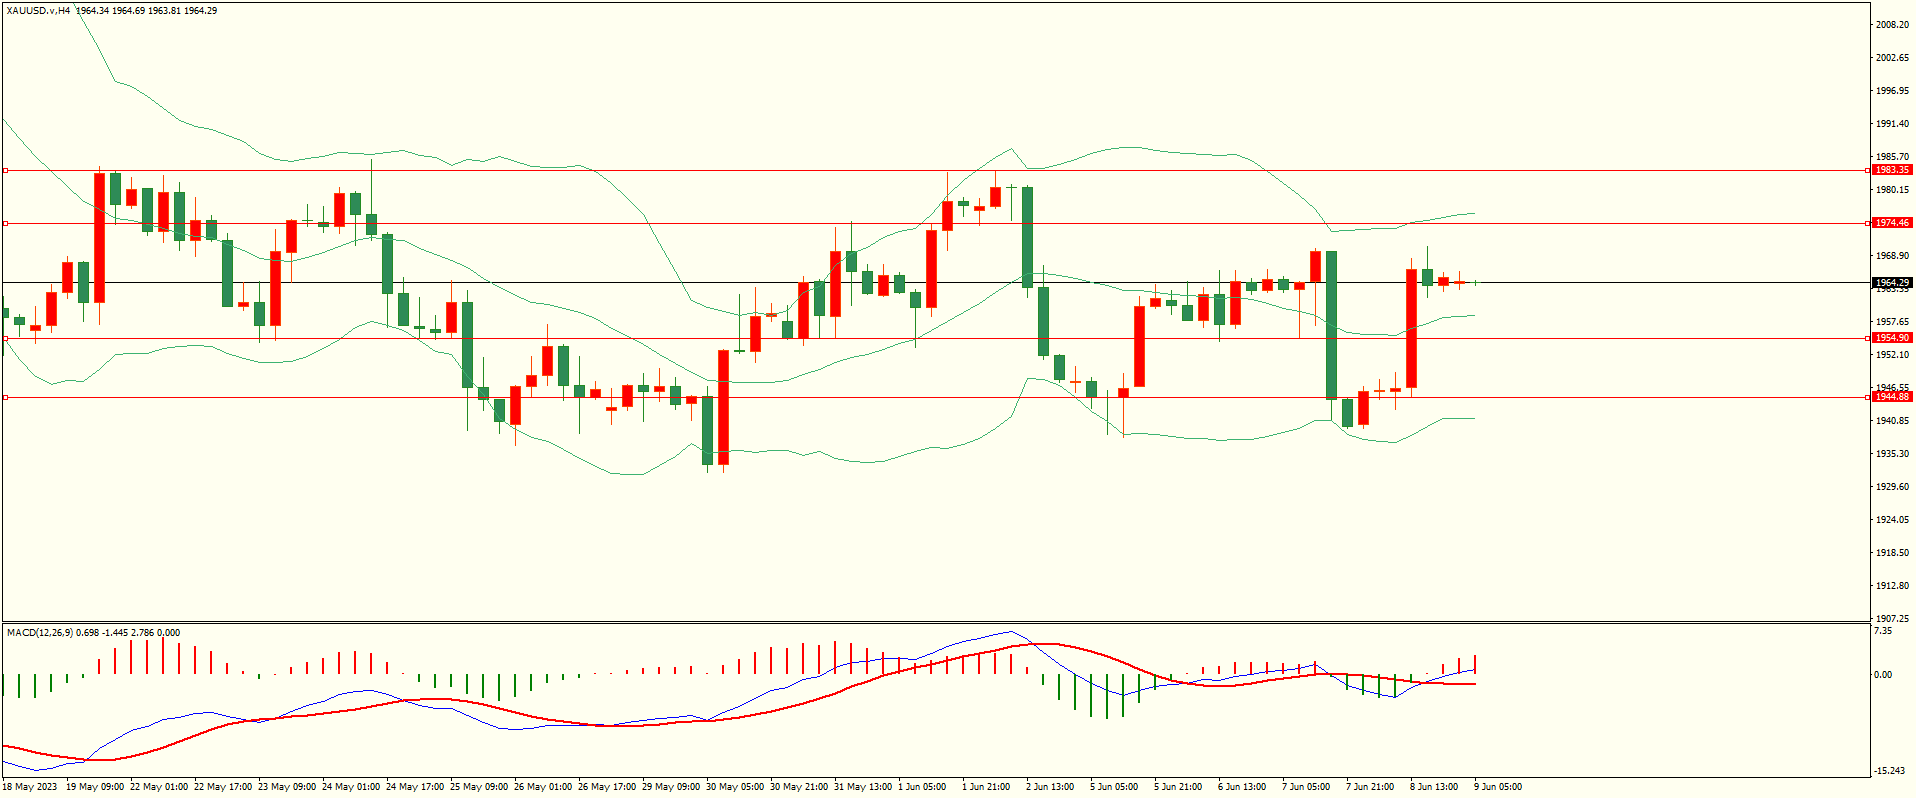Click the 18 May 2023 date label

[x=31, y=787]
